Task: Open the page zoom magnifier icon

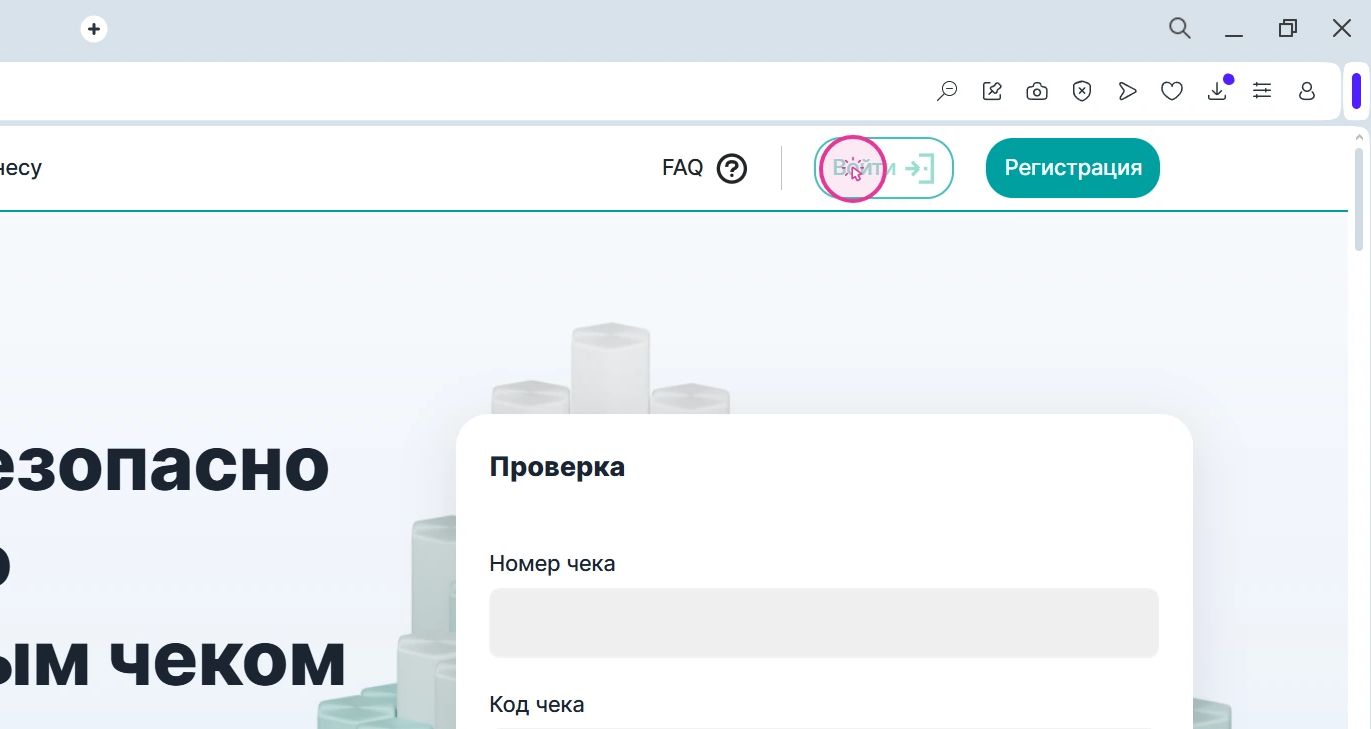Action: [x=946, y=92]
